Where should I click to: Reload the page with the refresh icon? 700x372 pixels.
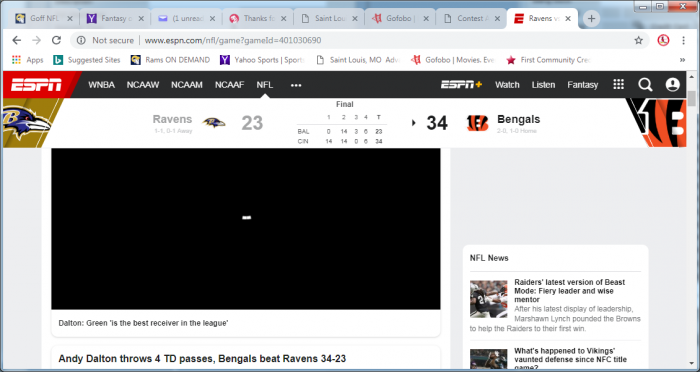(x=56, y=40)
